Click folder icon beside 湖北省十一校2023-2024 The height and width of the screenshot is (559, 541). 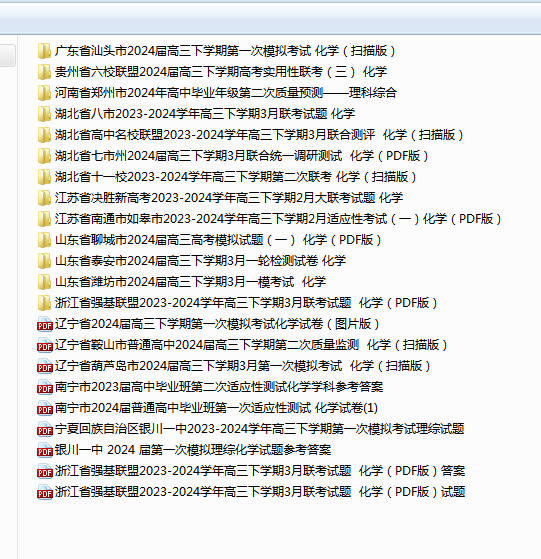tap(44, 177)
